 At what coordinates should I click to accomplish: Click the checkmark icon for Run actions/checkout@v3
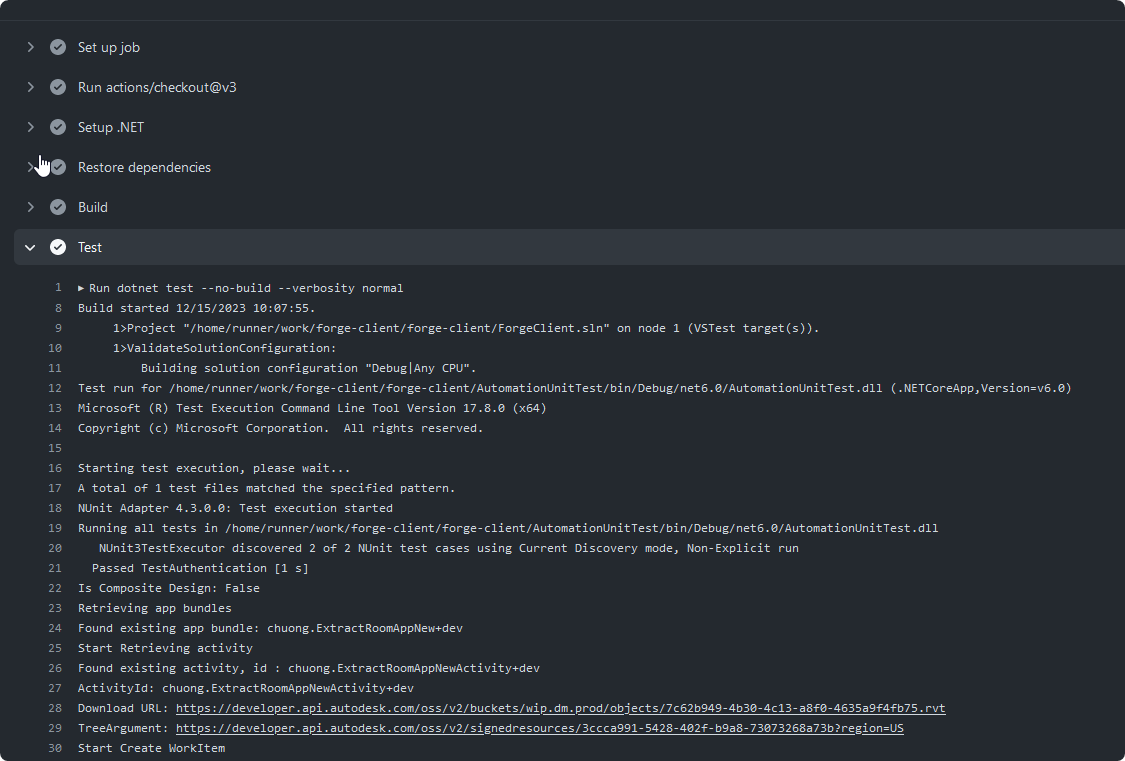[x=58, y=87]
